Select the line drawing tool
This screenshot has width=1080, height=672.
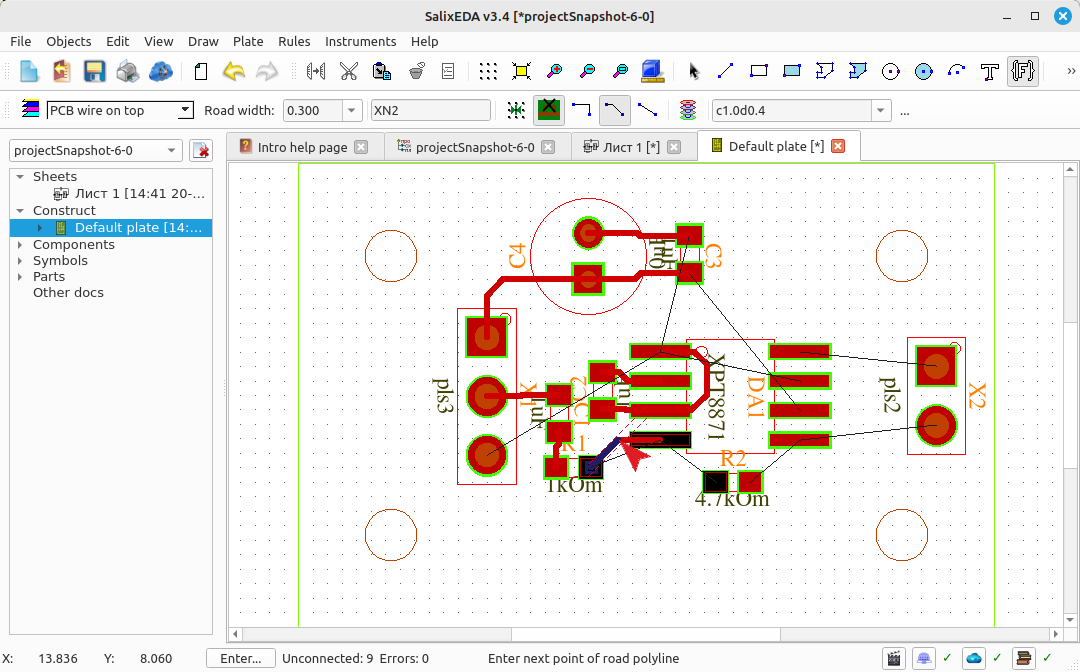click(x=725, y=71)
